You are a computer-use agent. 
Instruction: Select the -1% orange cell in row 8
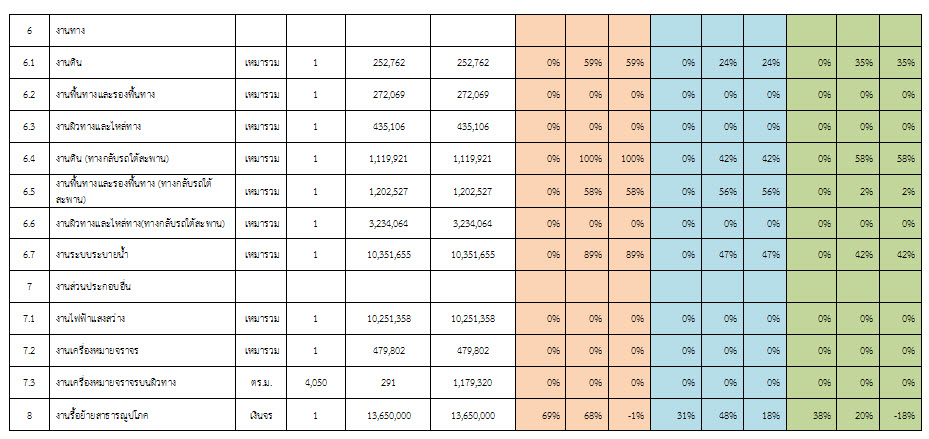(629, 414)
